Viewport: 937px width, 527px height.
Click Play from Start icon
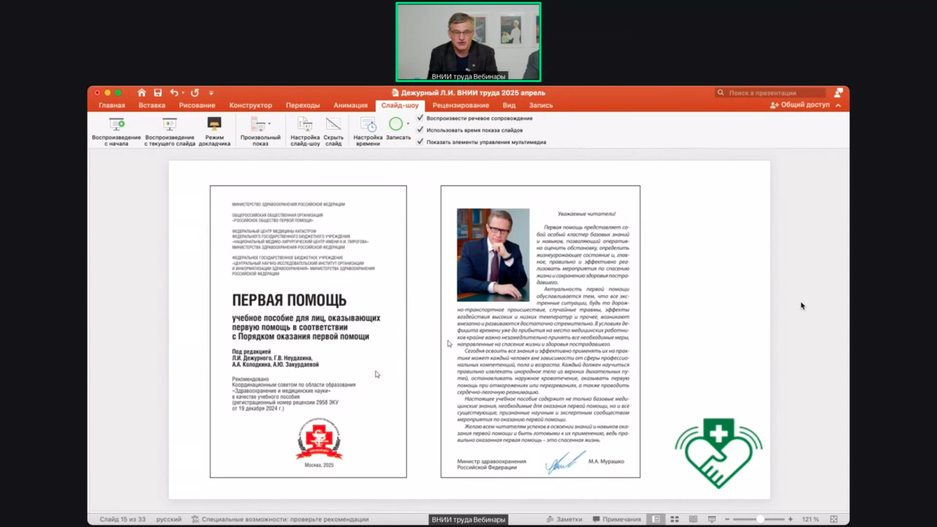point(116,125)
